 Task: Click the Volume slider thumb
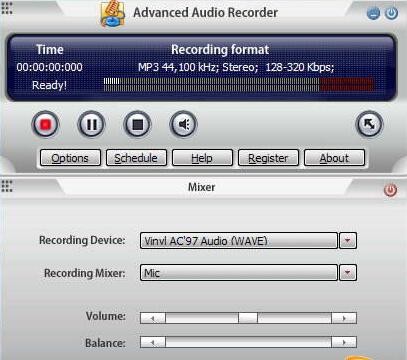pos(248,318)
